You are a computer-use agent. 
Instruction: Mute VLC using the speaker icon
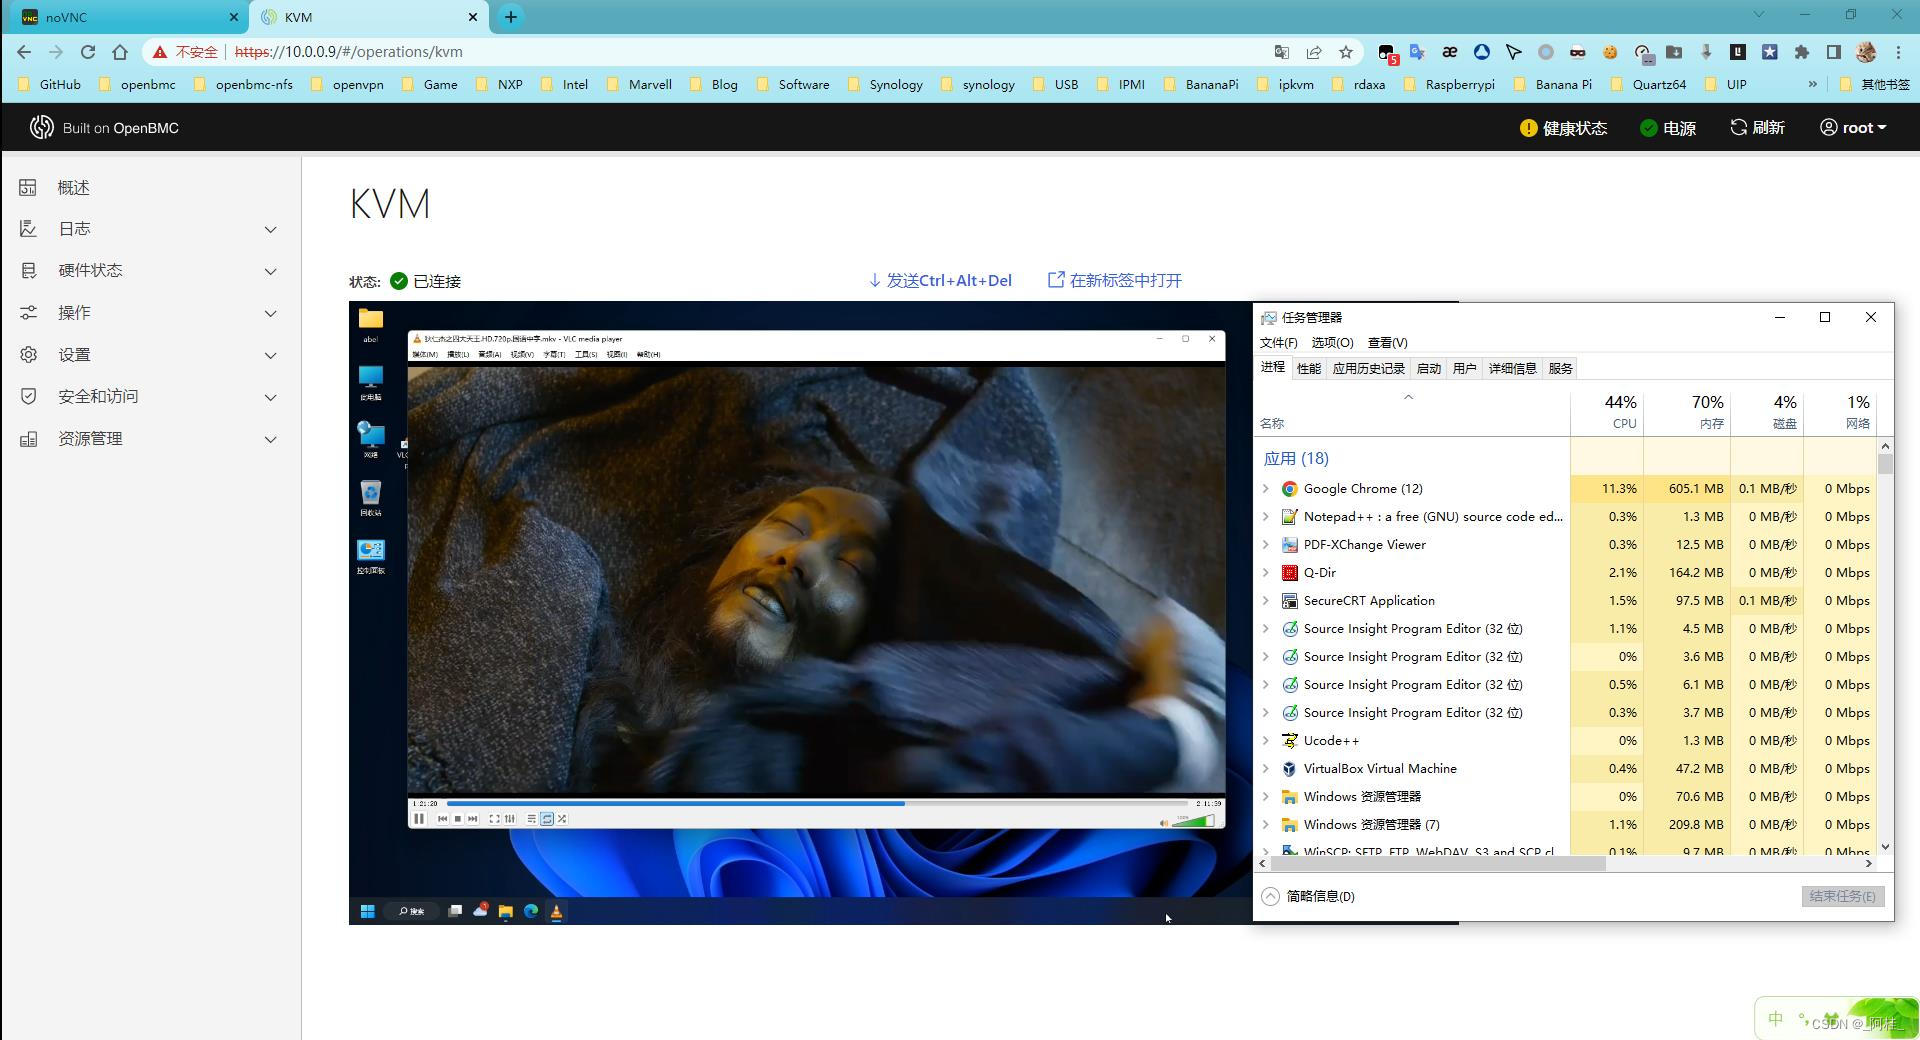(1163, 823)
